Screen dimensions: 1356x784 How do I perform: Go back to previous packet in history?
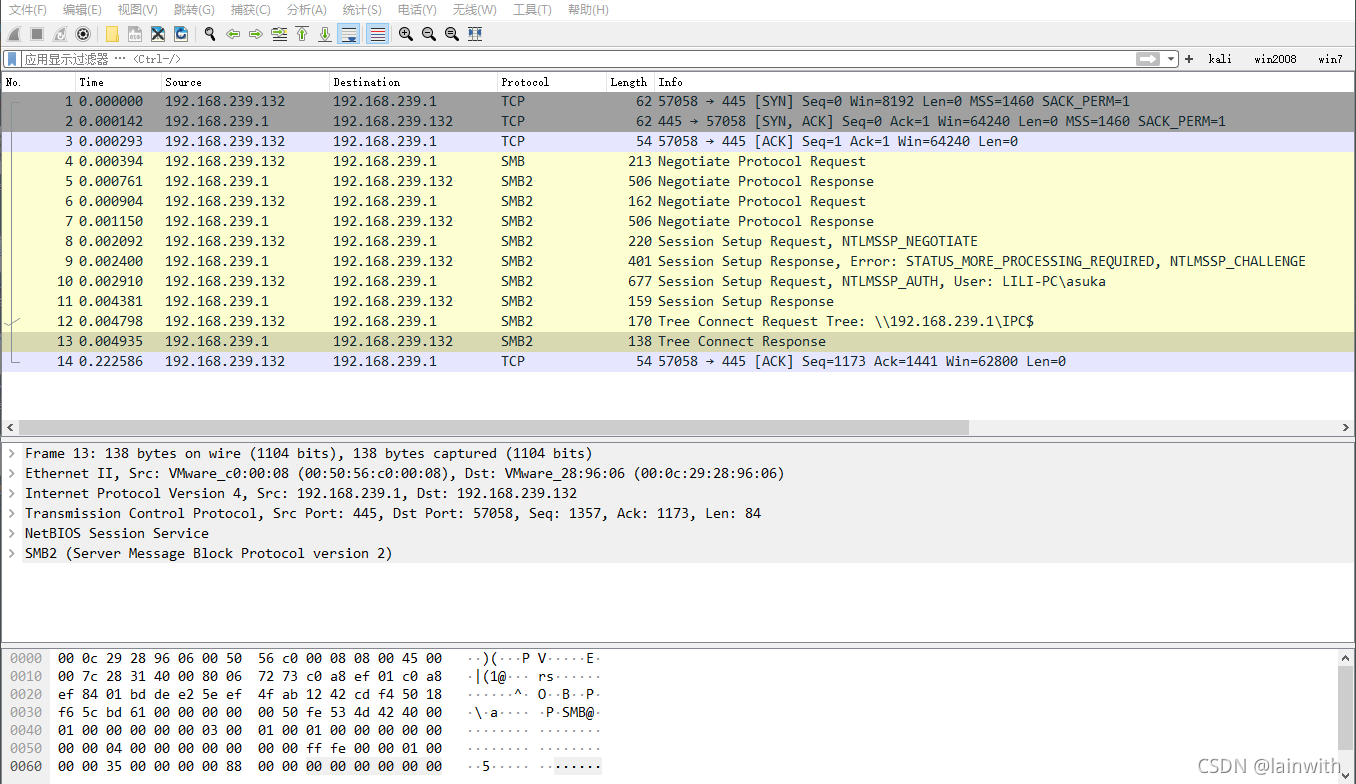[x=233, y=34]
